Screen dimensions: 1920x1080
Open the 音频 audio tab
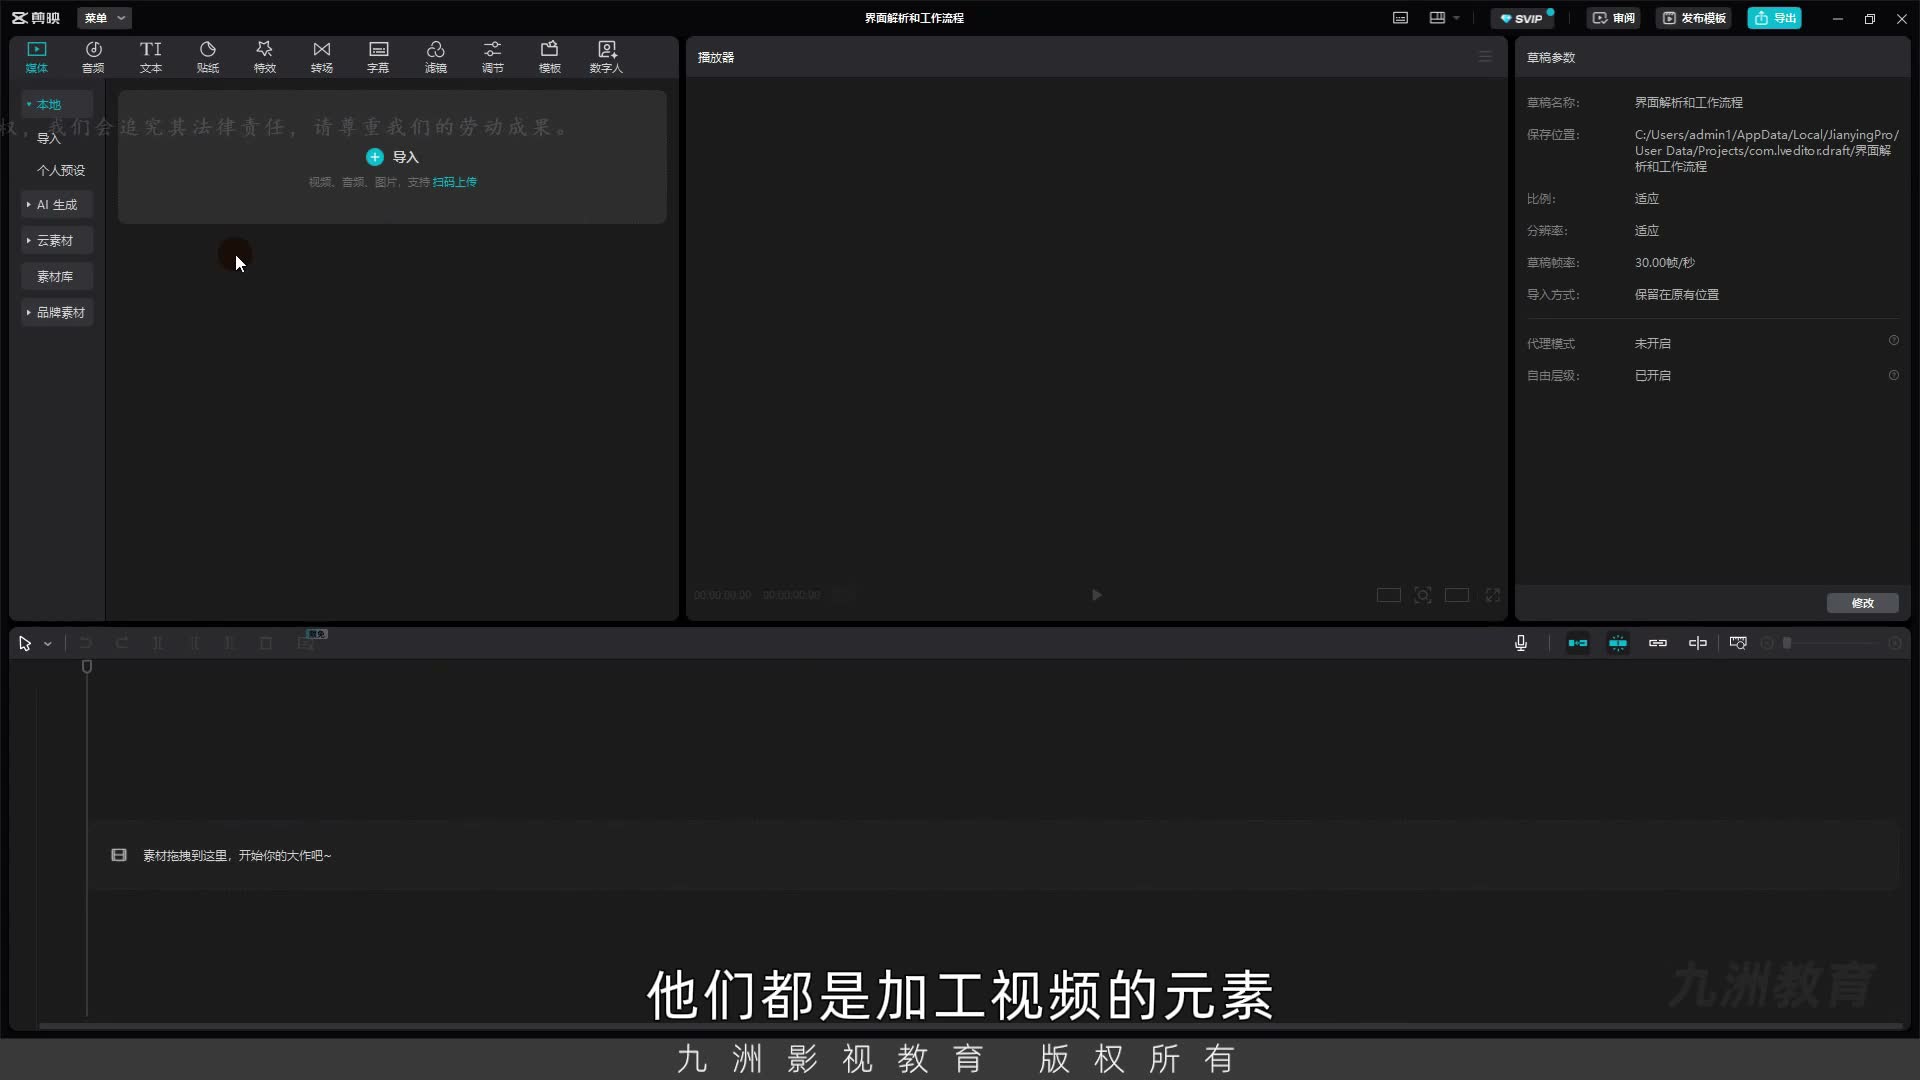click(x=93, y=57)
